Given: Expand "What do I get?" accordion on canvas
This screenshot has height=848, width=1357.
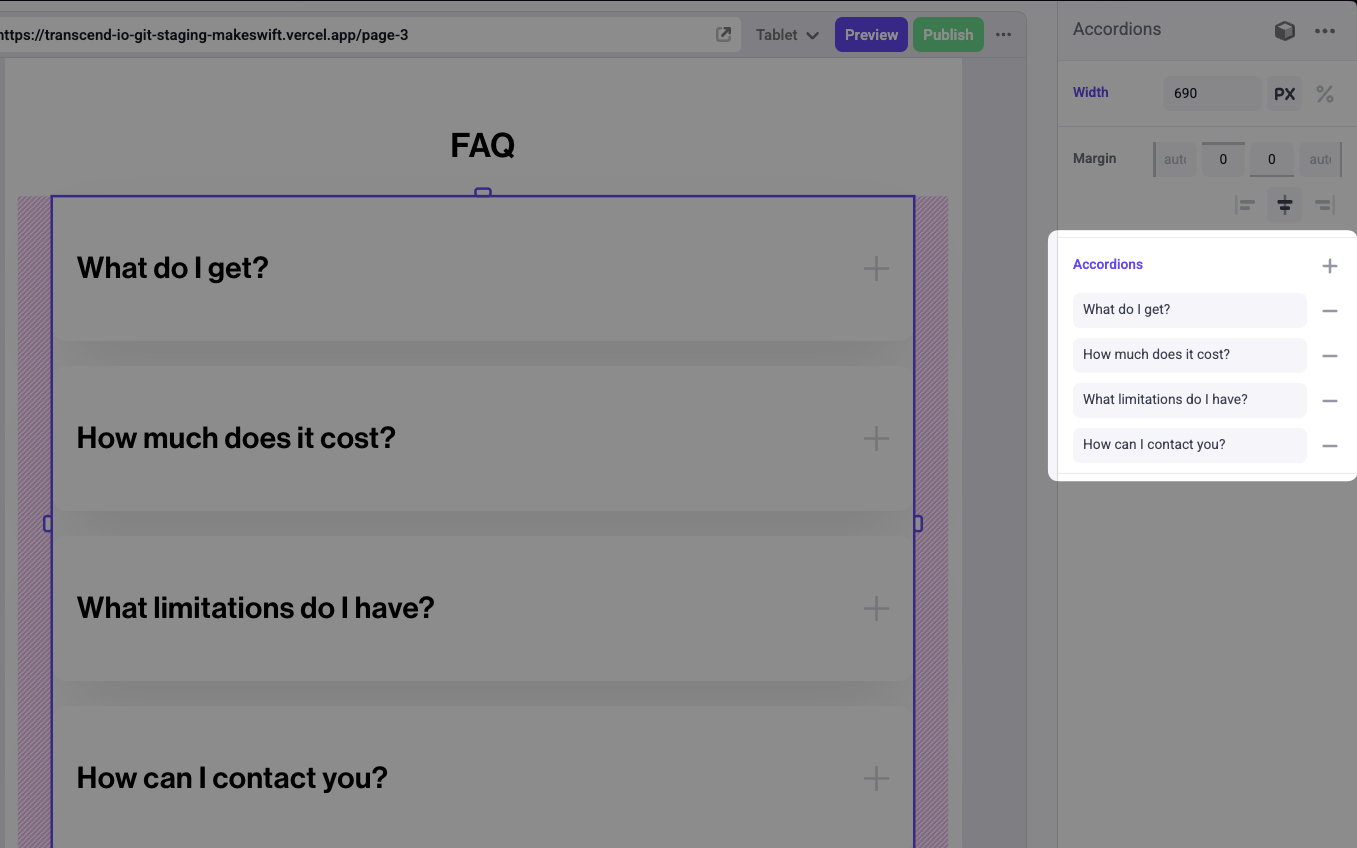Looking at the screenshot, I should 875,268.
